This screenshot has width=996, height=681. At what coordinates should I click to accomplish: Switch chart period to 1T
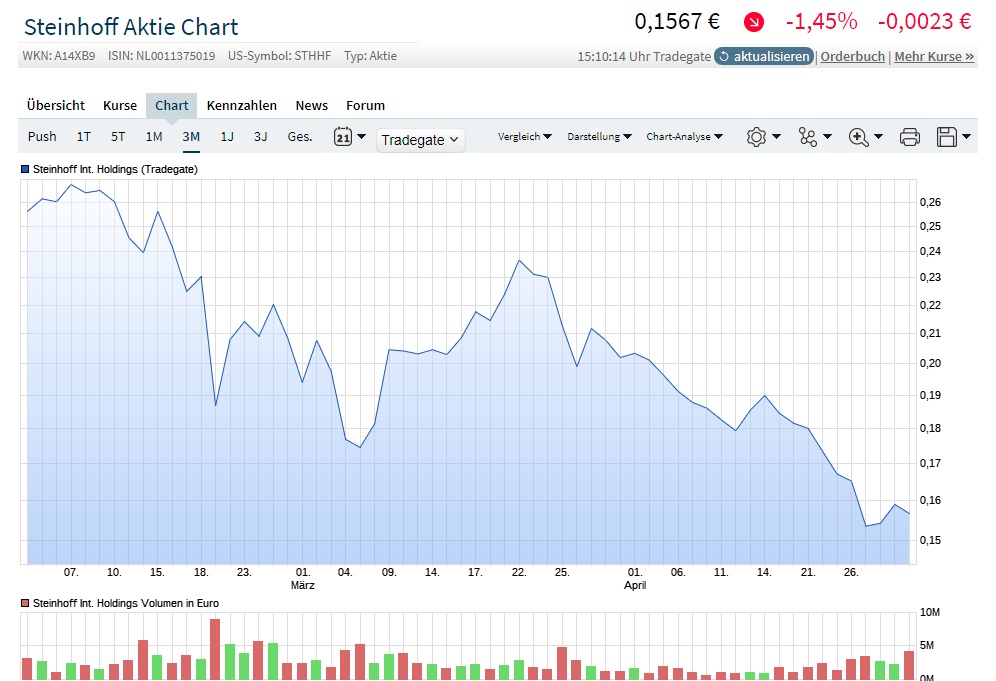[83, 136]
